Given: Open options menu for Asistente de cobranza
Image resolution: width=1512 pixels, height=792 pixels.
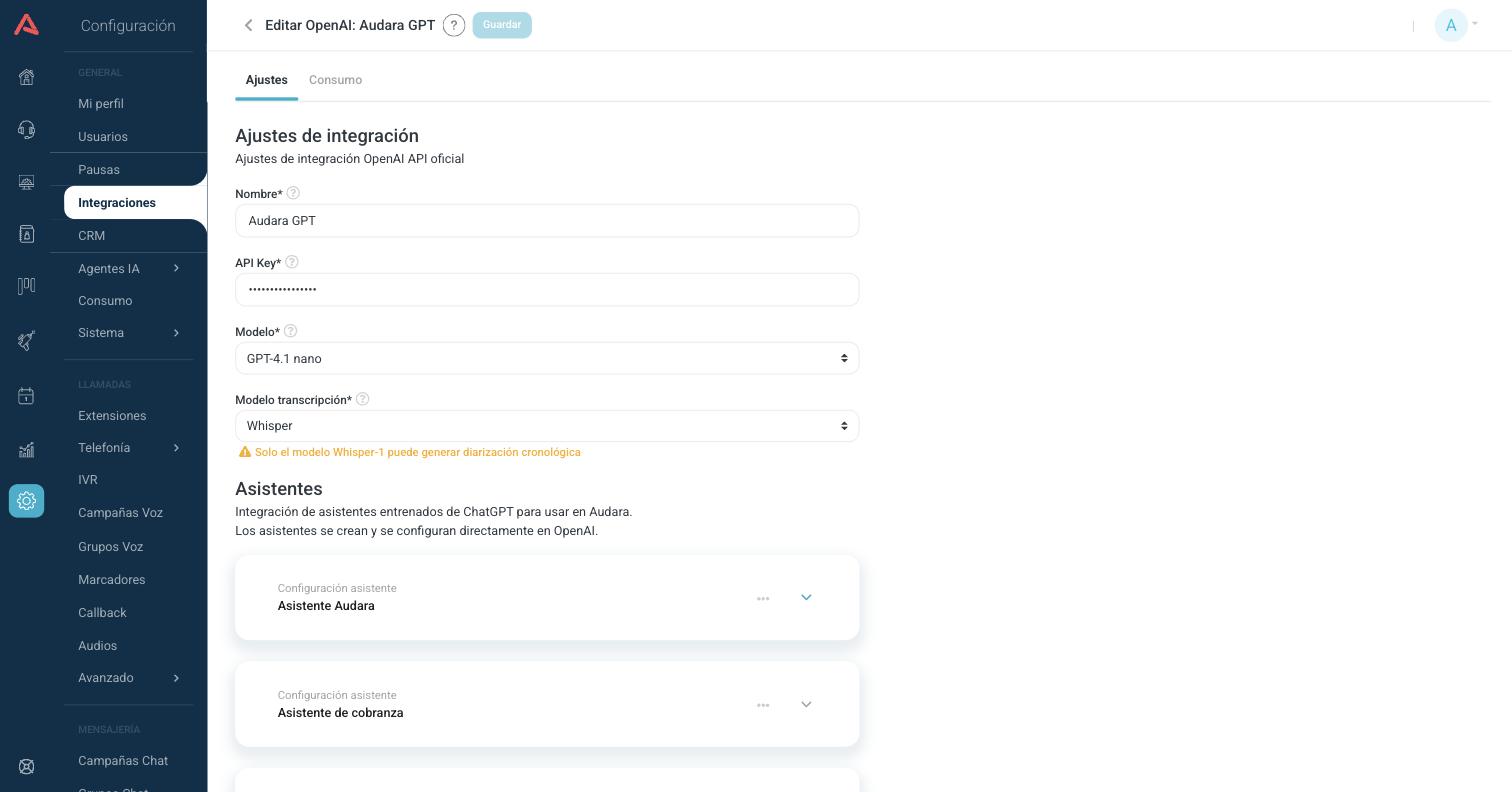Looking at the screenshot, I should 763,705.
